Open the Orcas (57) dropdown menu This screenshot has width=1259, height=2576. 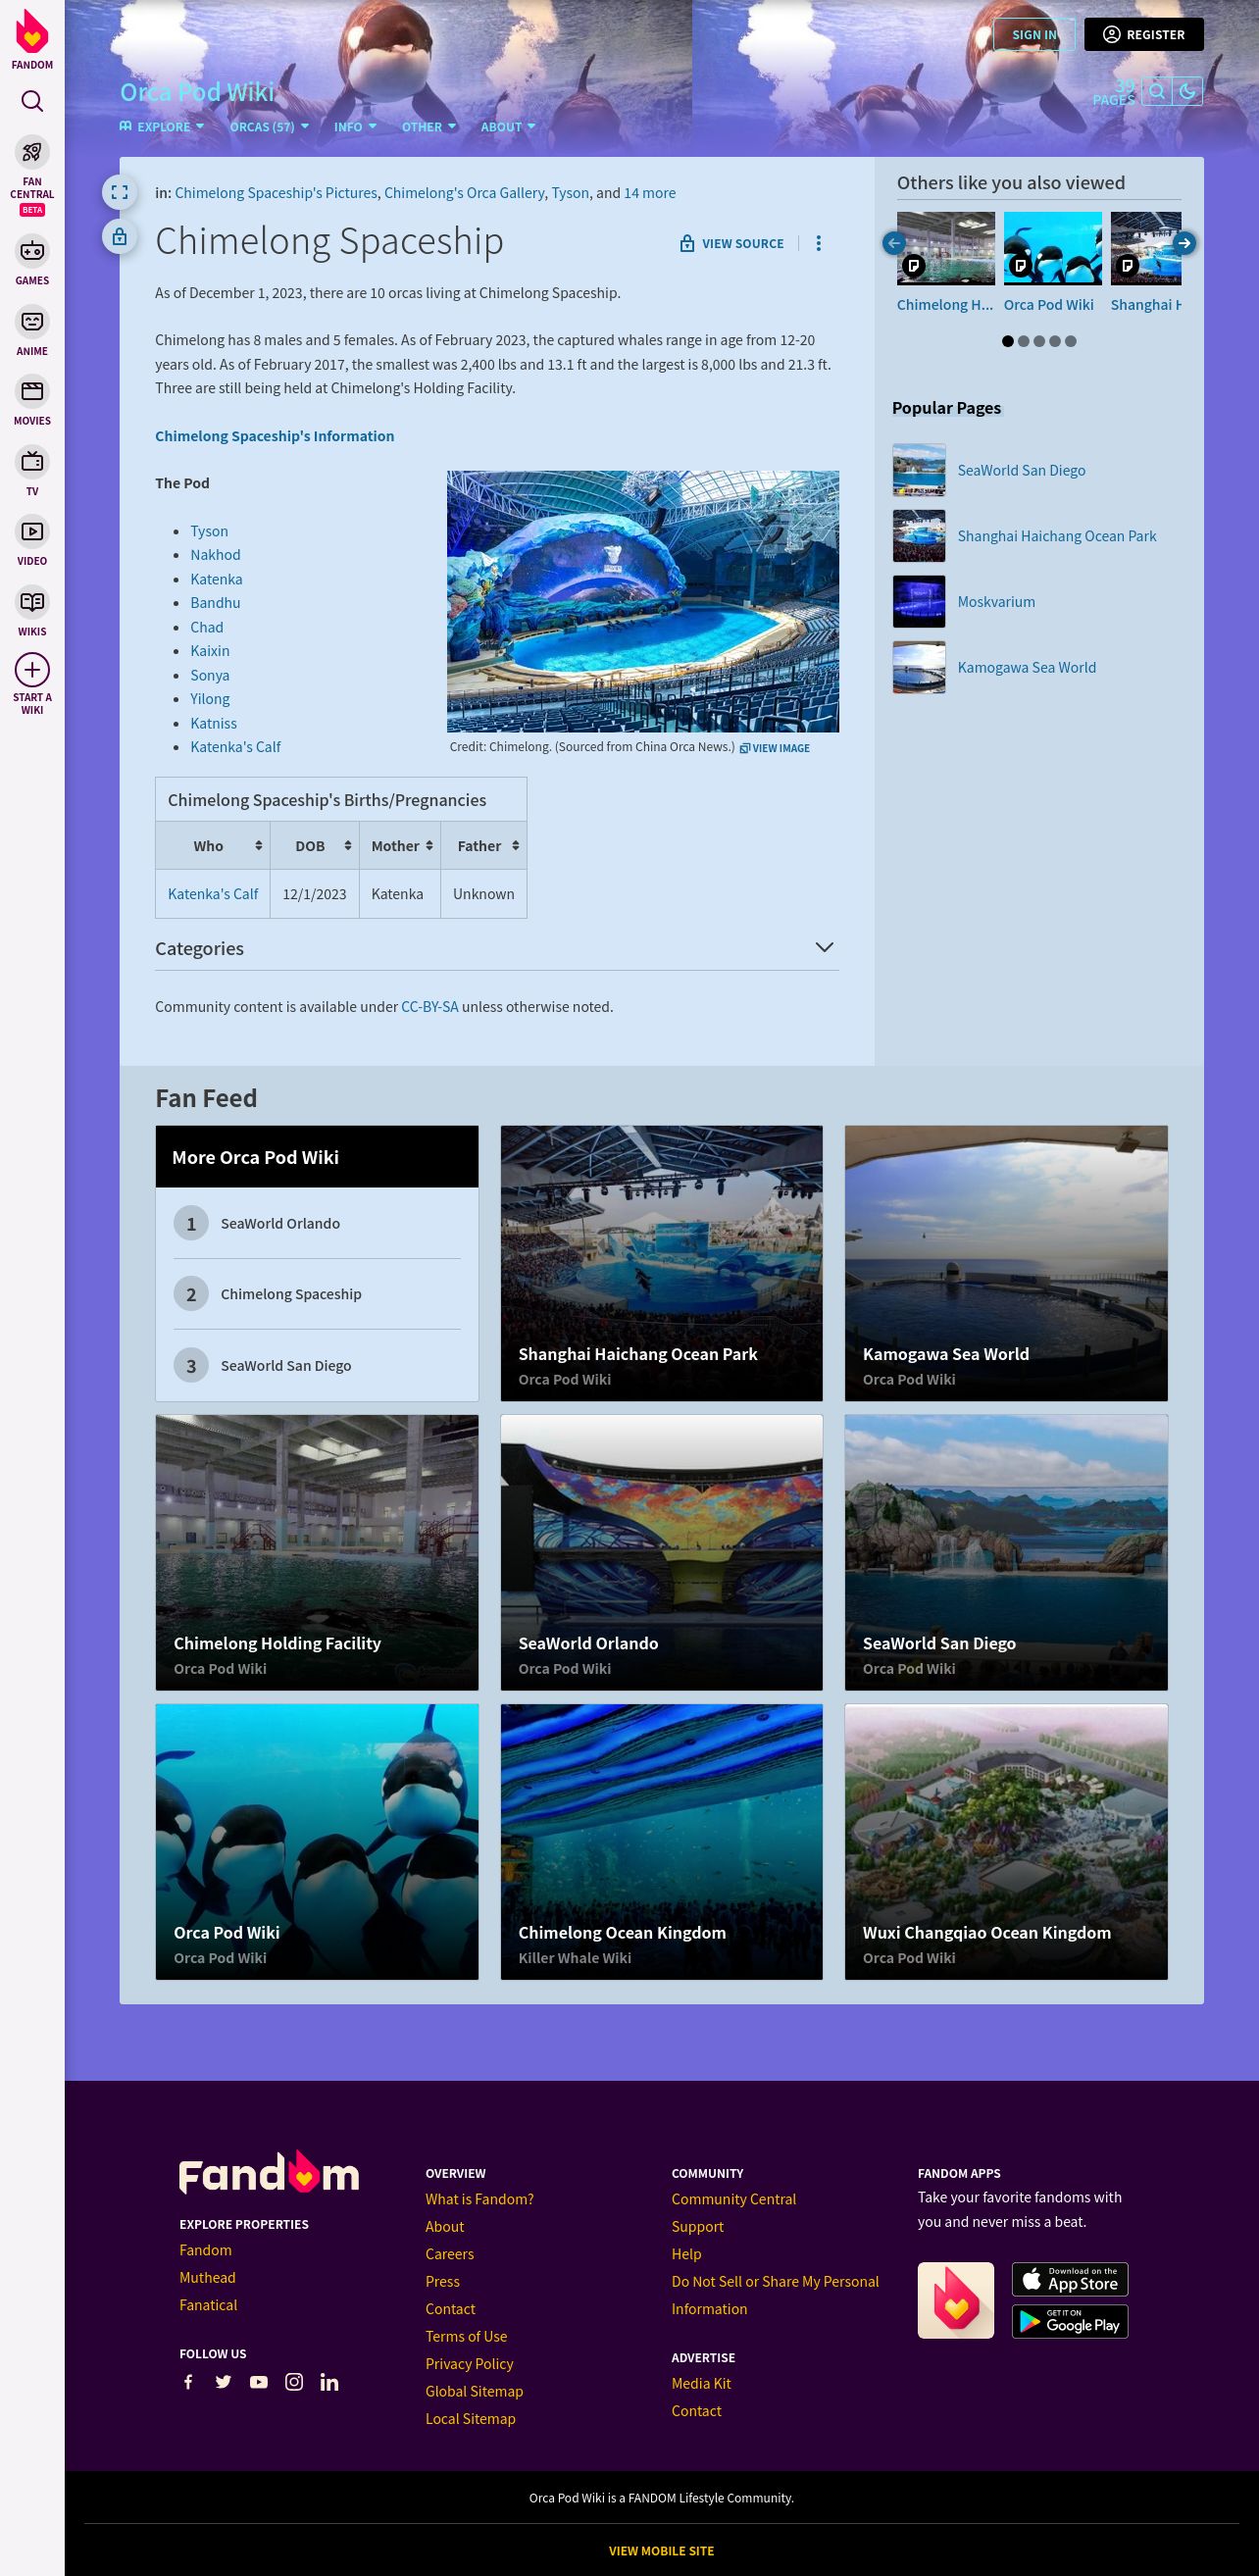point(269,127)
